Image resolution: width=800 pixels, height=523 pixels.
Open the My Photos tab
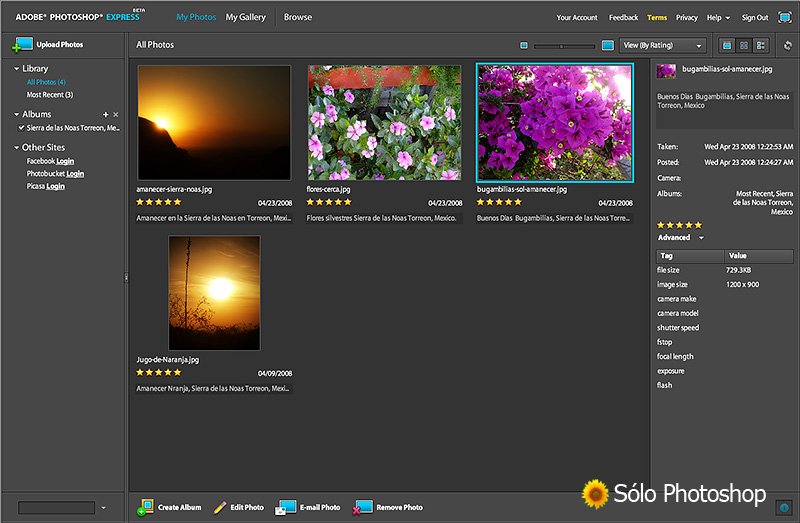tap(196, 17)
